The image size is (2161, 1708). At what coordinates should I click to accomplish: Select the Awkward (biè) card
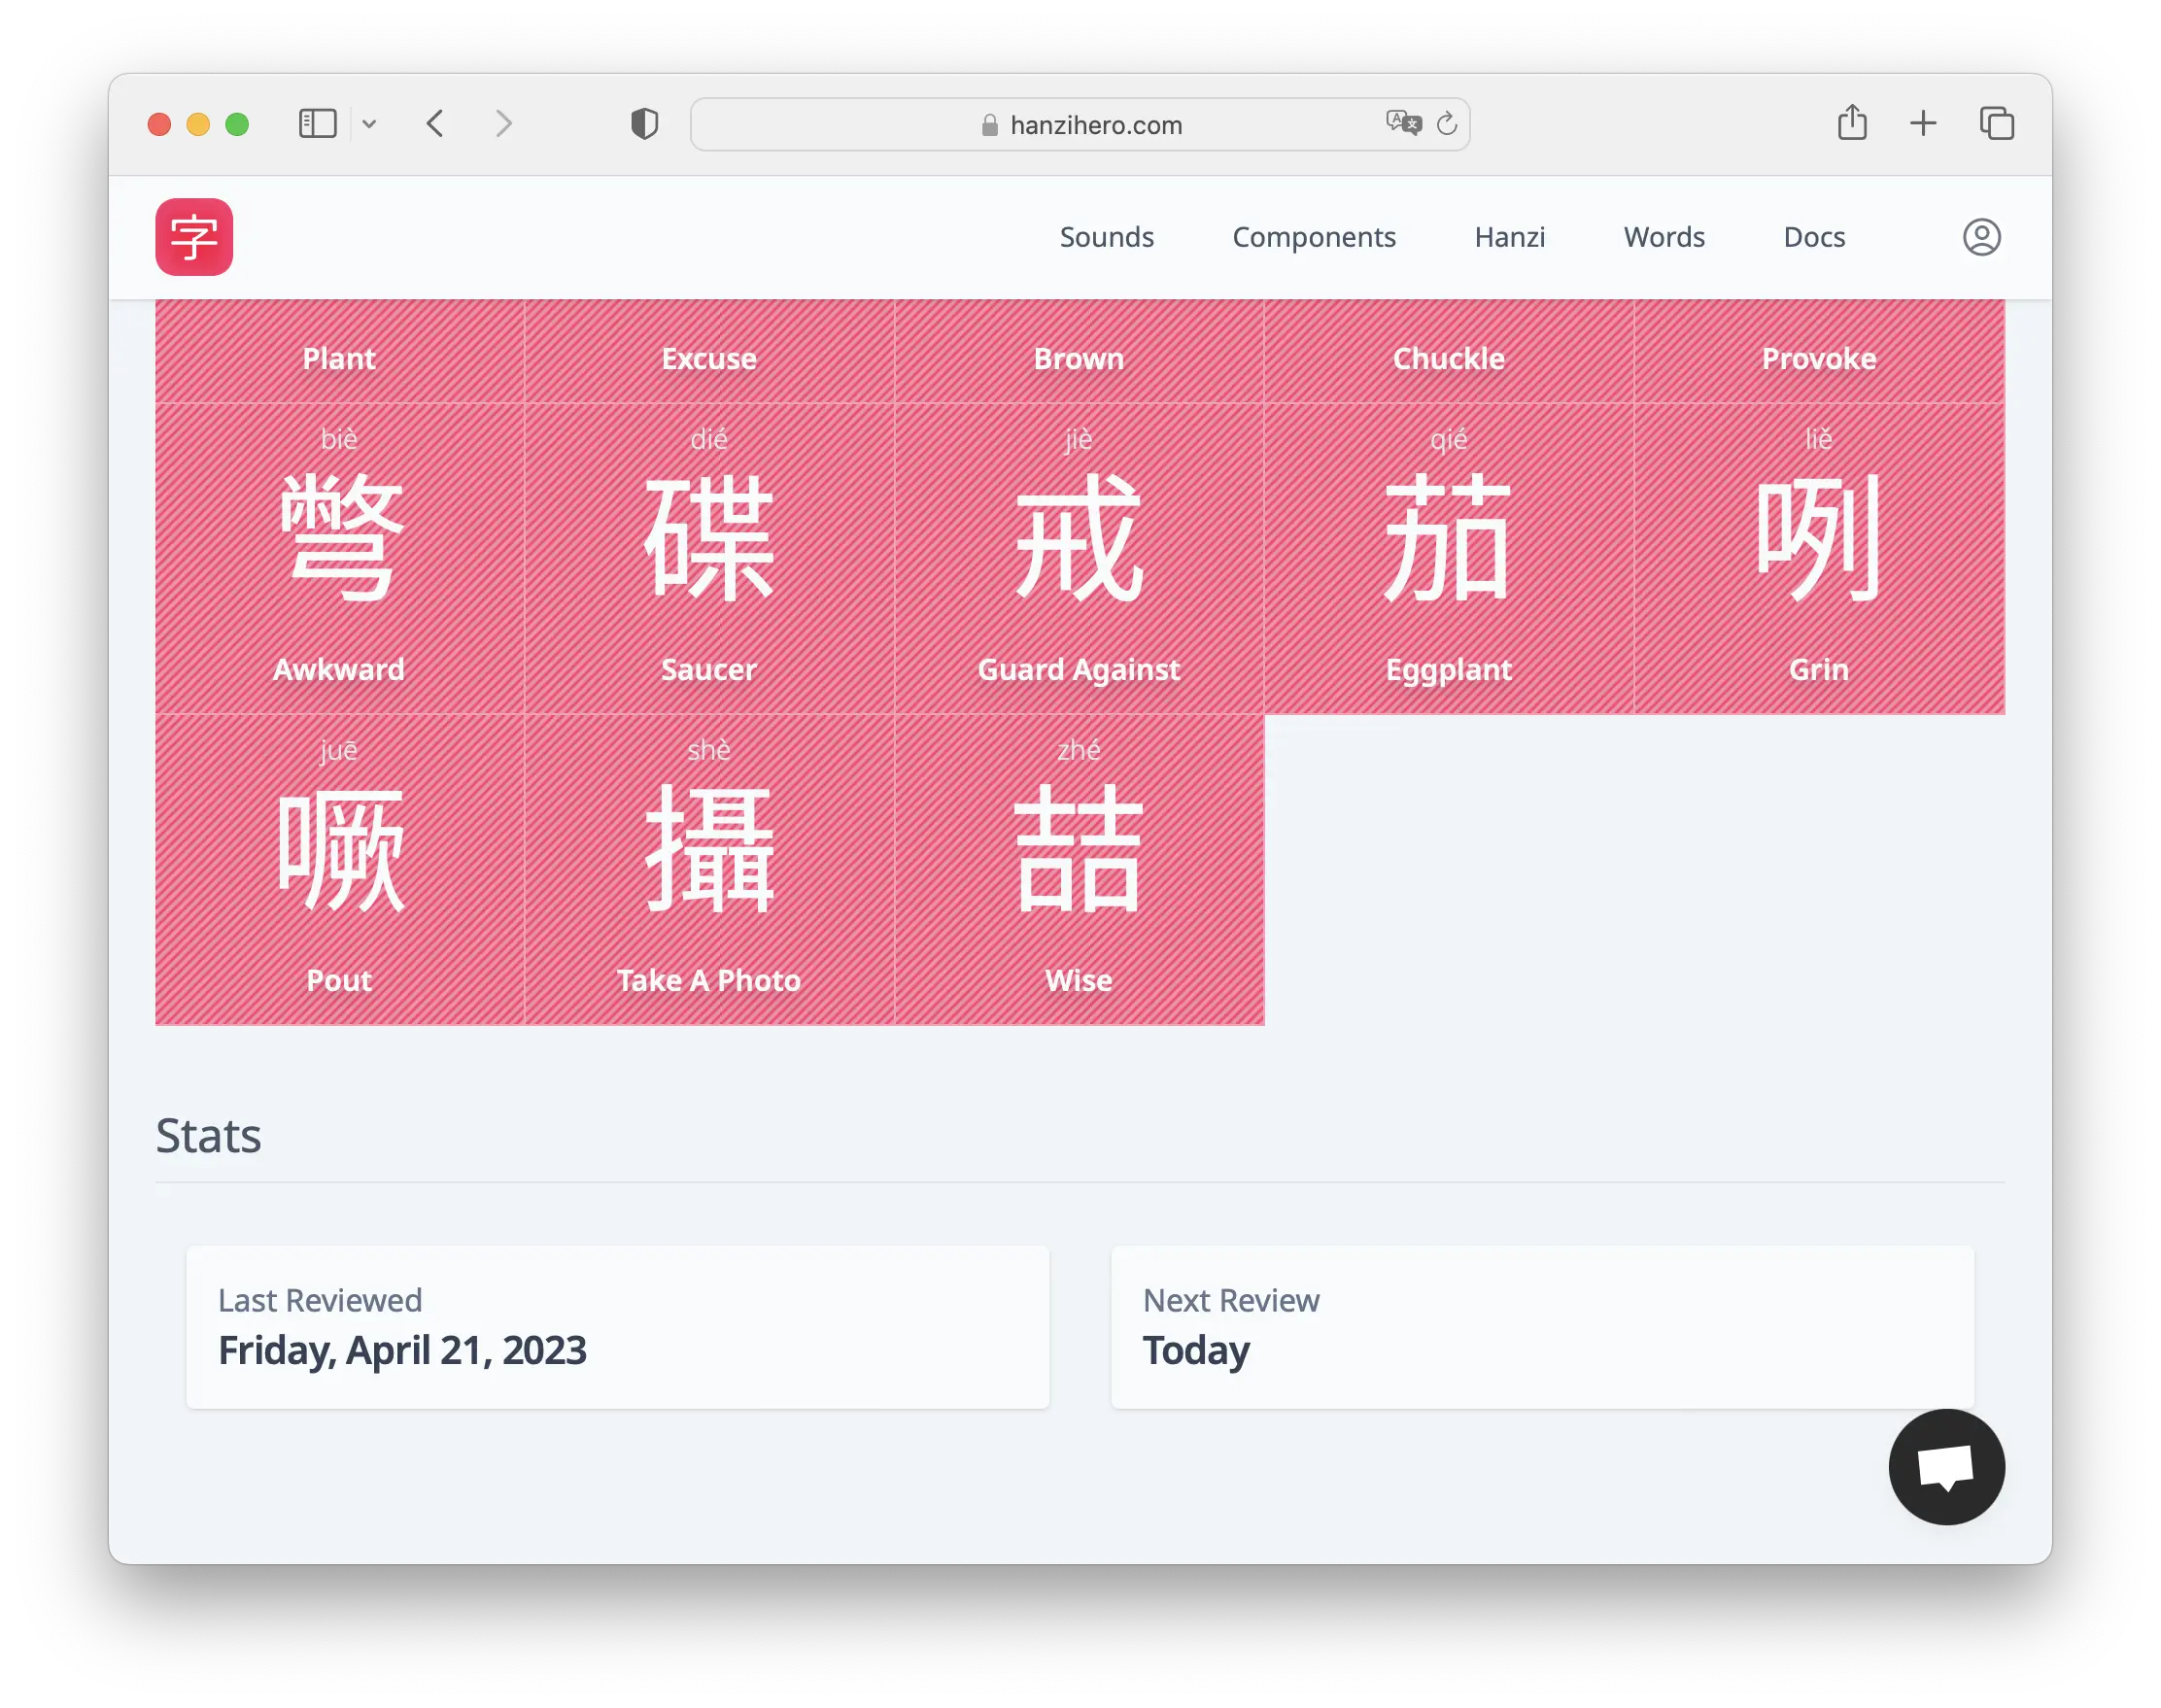[339, 558]
